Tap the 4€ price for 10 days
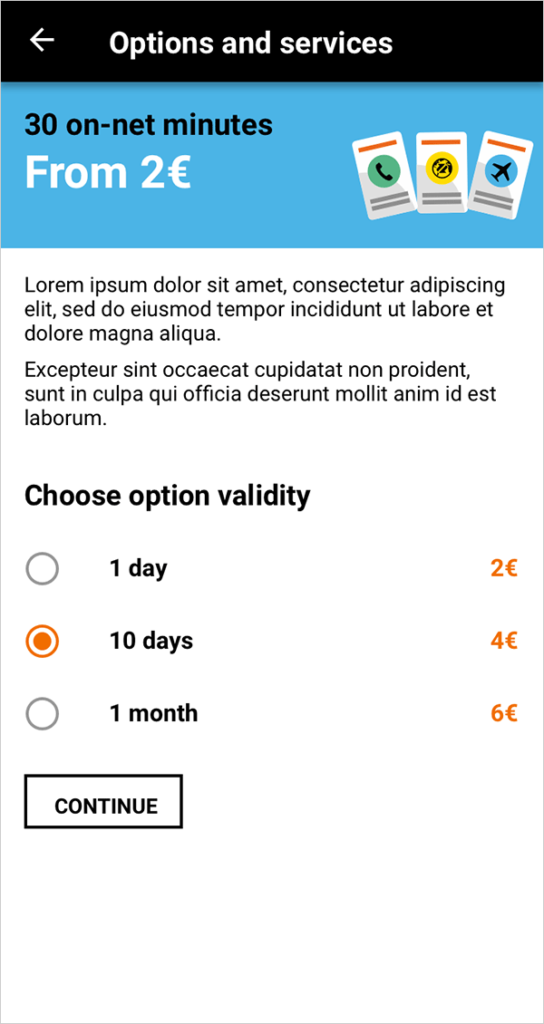The height and width of the screenshot is (1024, 544). click(504, 641)
